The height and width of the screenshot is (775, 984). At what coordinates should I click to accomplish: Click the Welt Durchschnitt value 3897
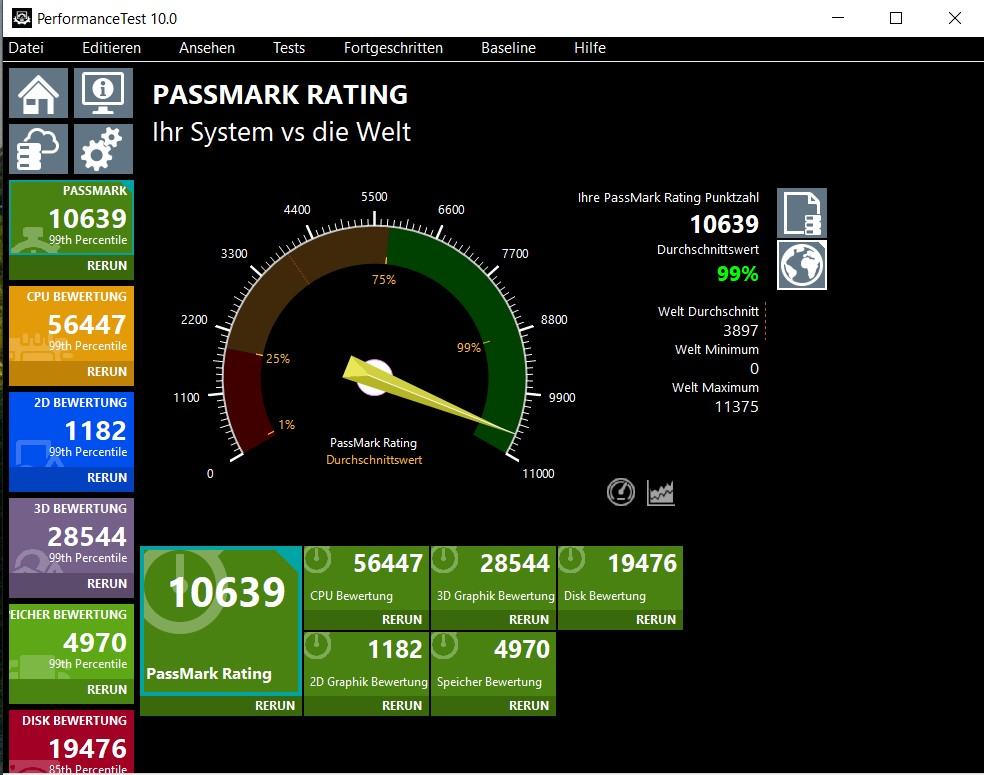pos(741,330)
